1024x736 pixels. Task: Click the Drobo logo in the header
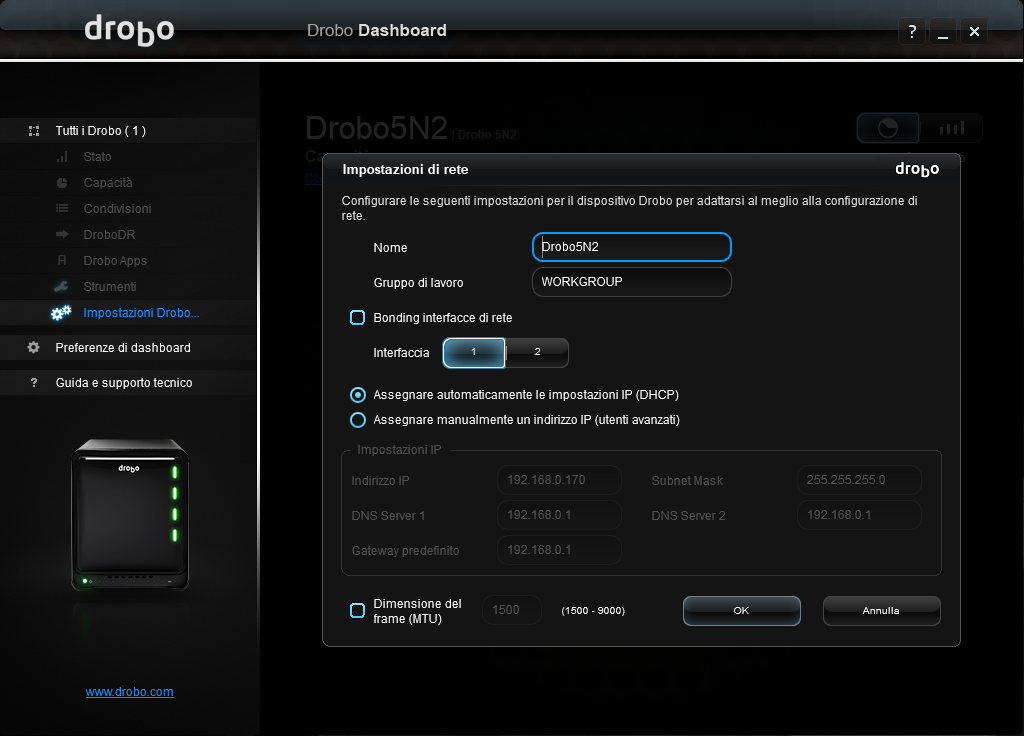pos(129,30)
